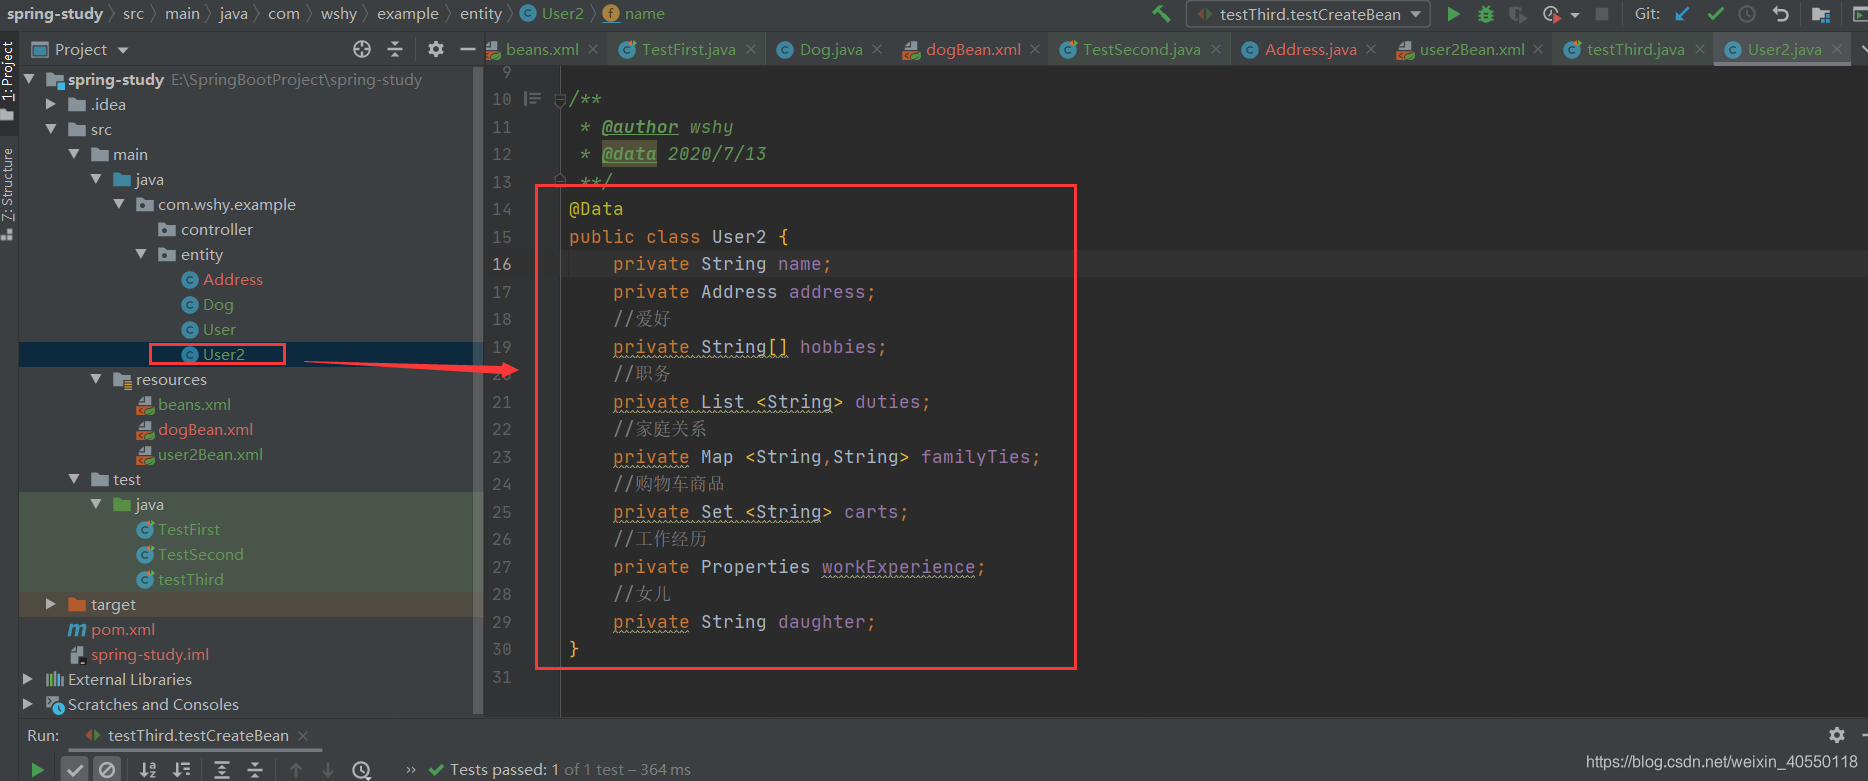Open the run configuration dropdown testThird.testCreateBean
This screenshot has height=781, width=1868.
click(x=1308, y=14)
